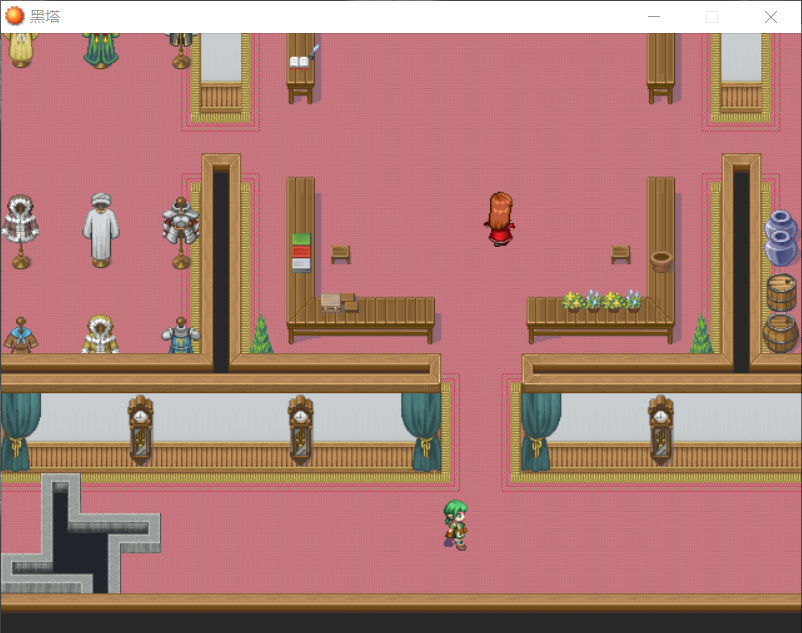The image size is (802, 633).
Task: Click the empty clay pot on the counter
Action: pyautogui.click(x=661, y=261)
